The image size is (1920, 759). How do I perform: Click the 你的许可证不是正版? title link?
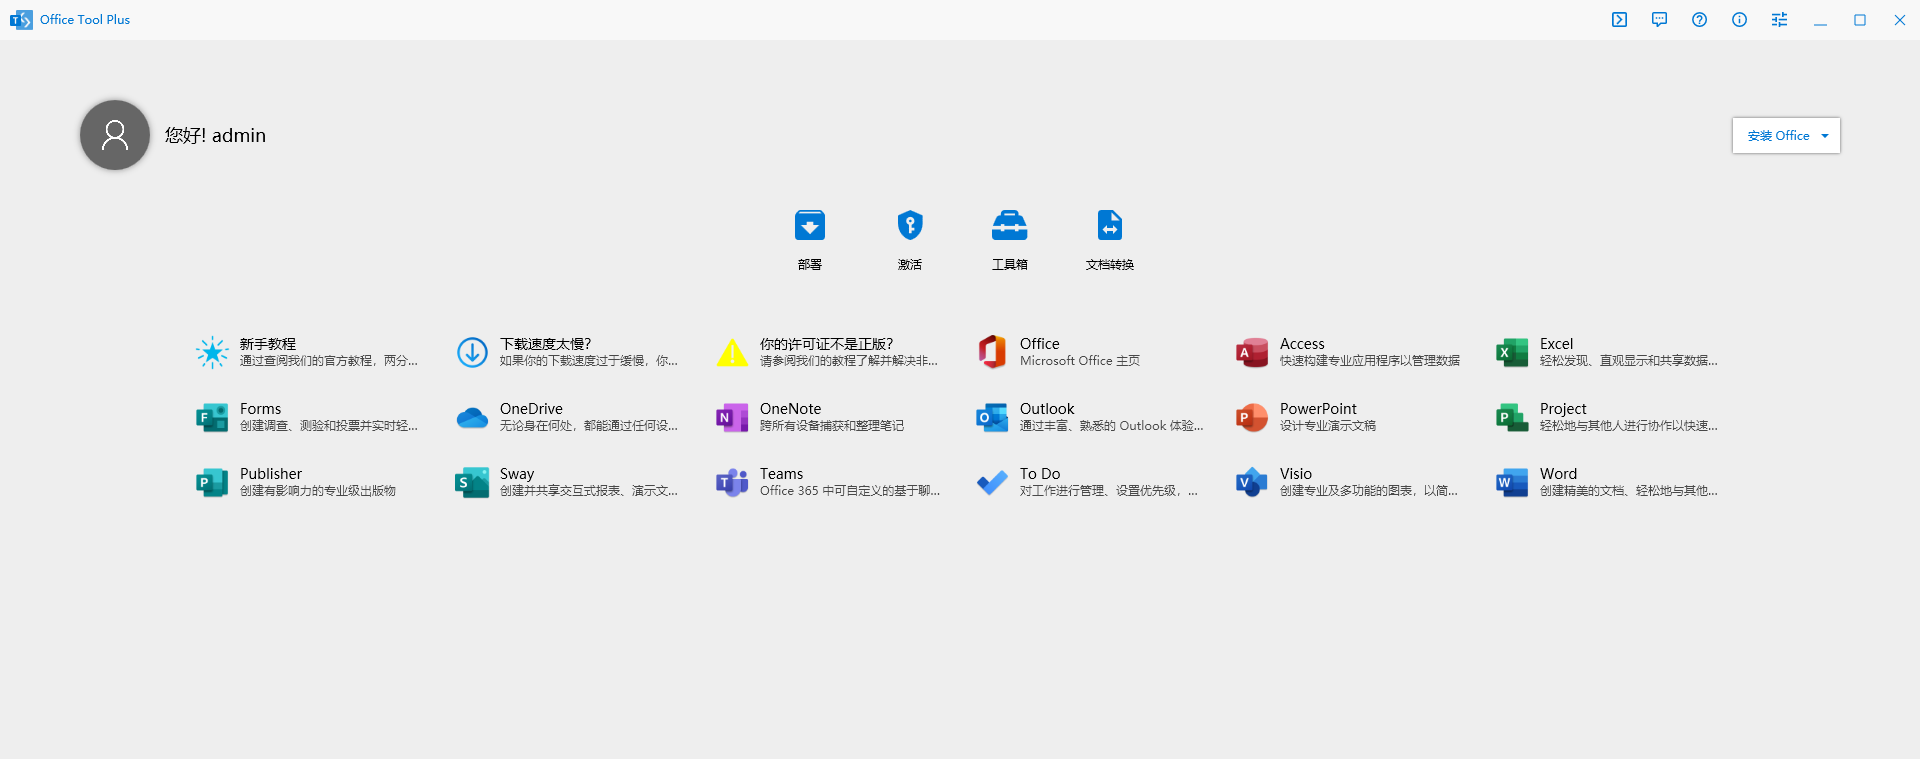[826, 344]
